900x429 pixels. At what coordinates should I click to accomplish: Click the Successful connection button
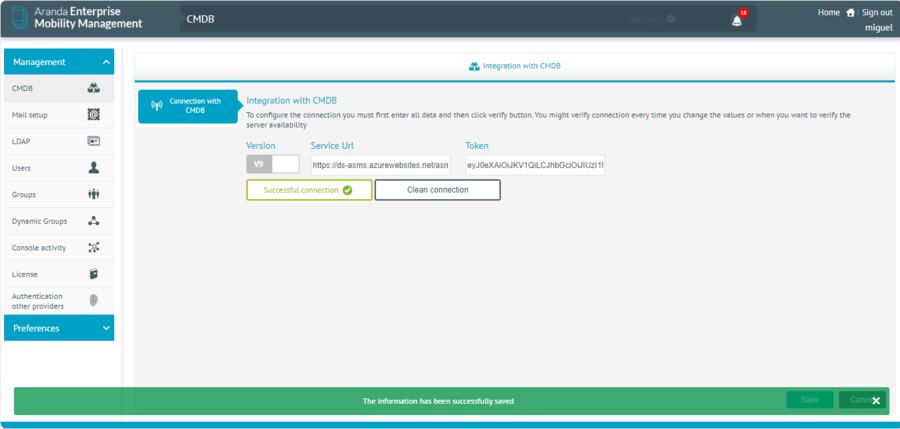[x=309, y=190]
